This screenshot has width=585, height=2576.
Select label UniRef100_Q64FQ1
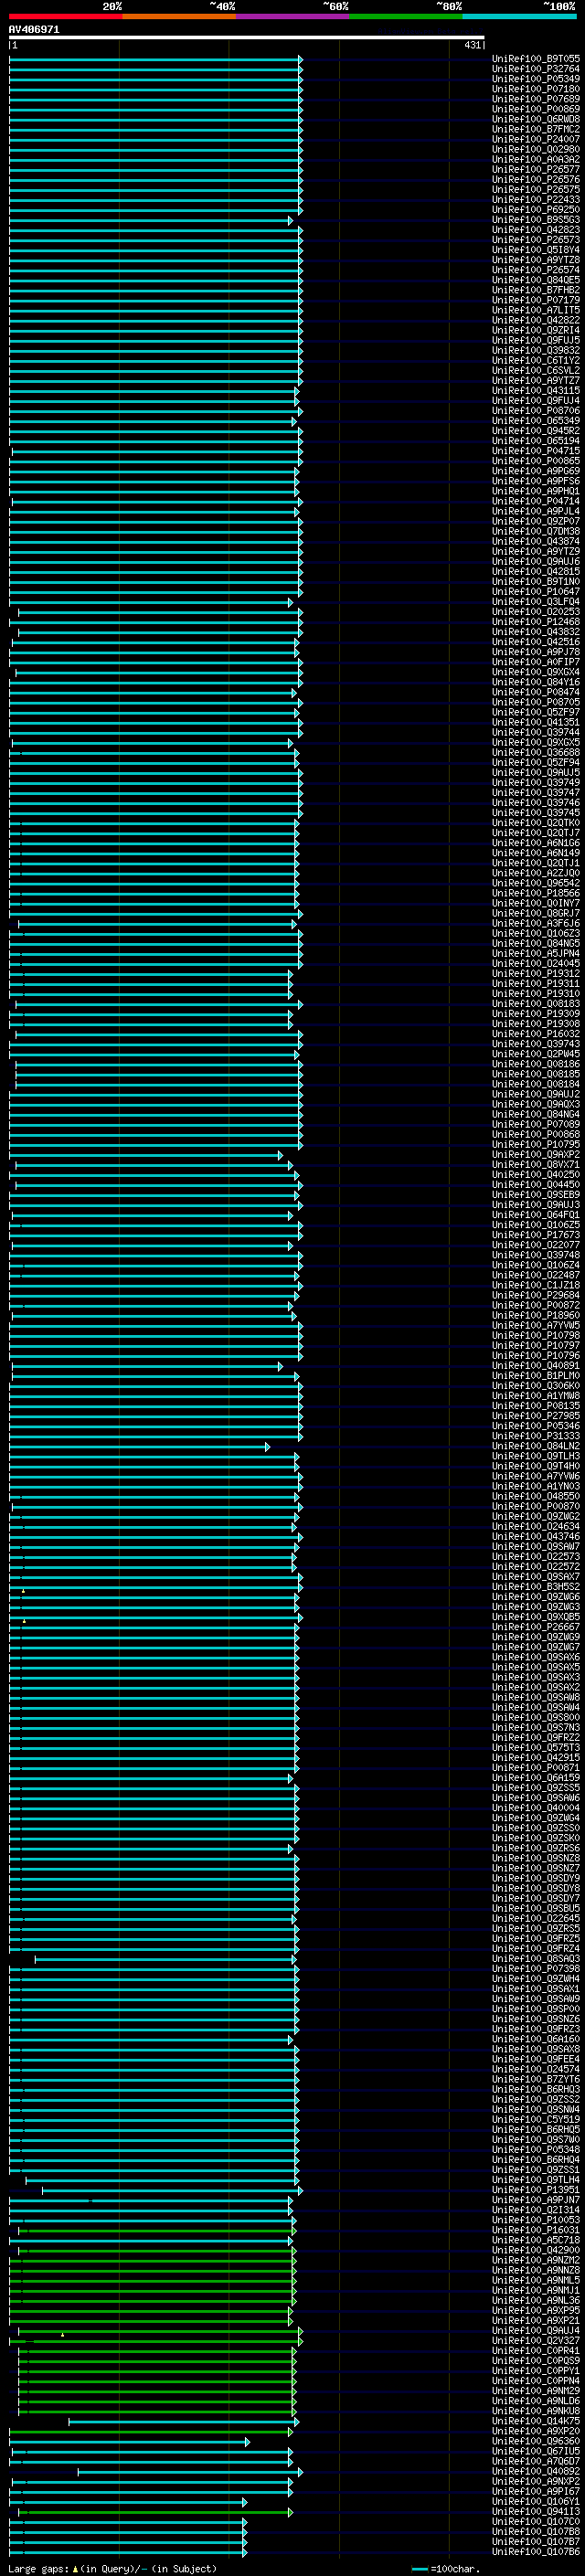(536, 1215)
